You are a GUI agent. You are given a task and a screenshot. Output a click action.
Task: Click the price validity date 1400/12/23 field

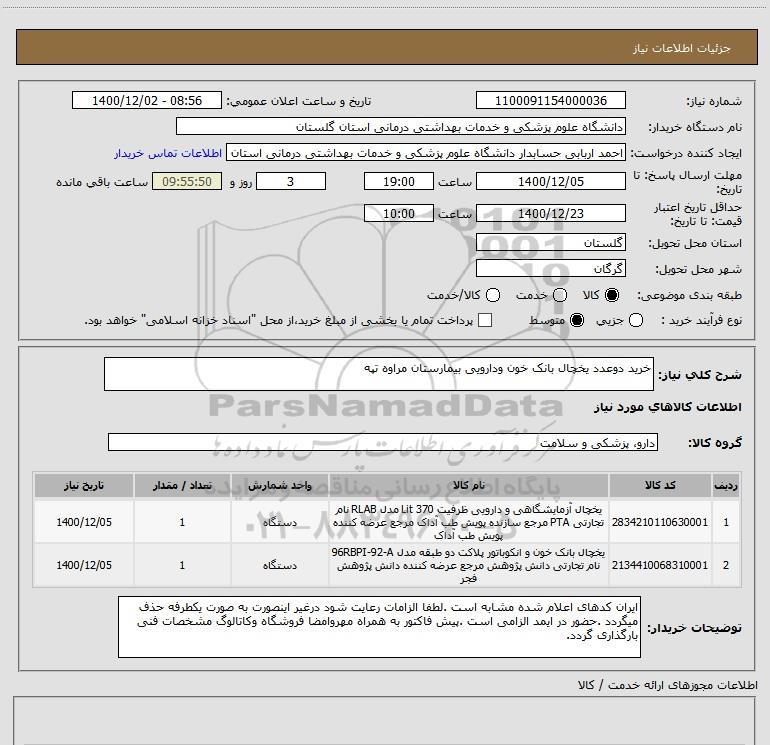pos(550,214)
